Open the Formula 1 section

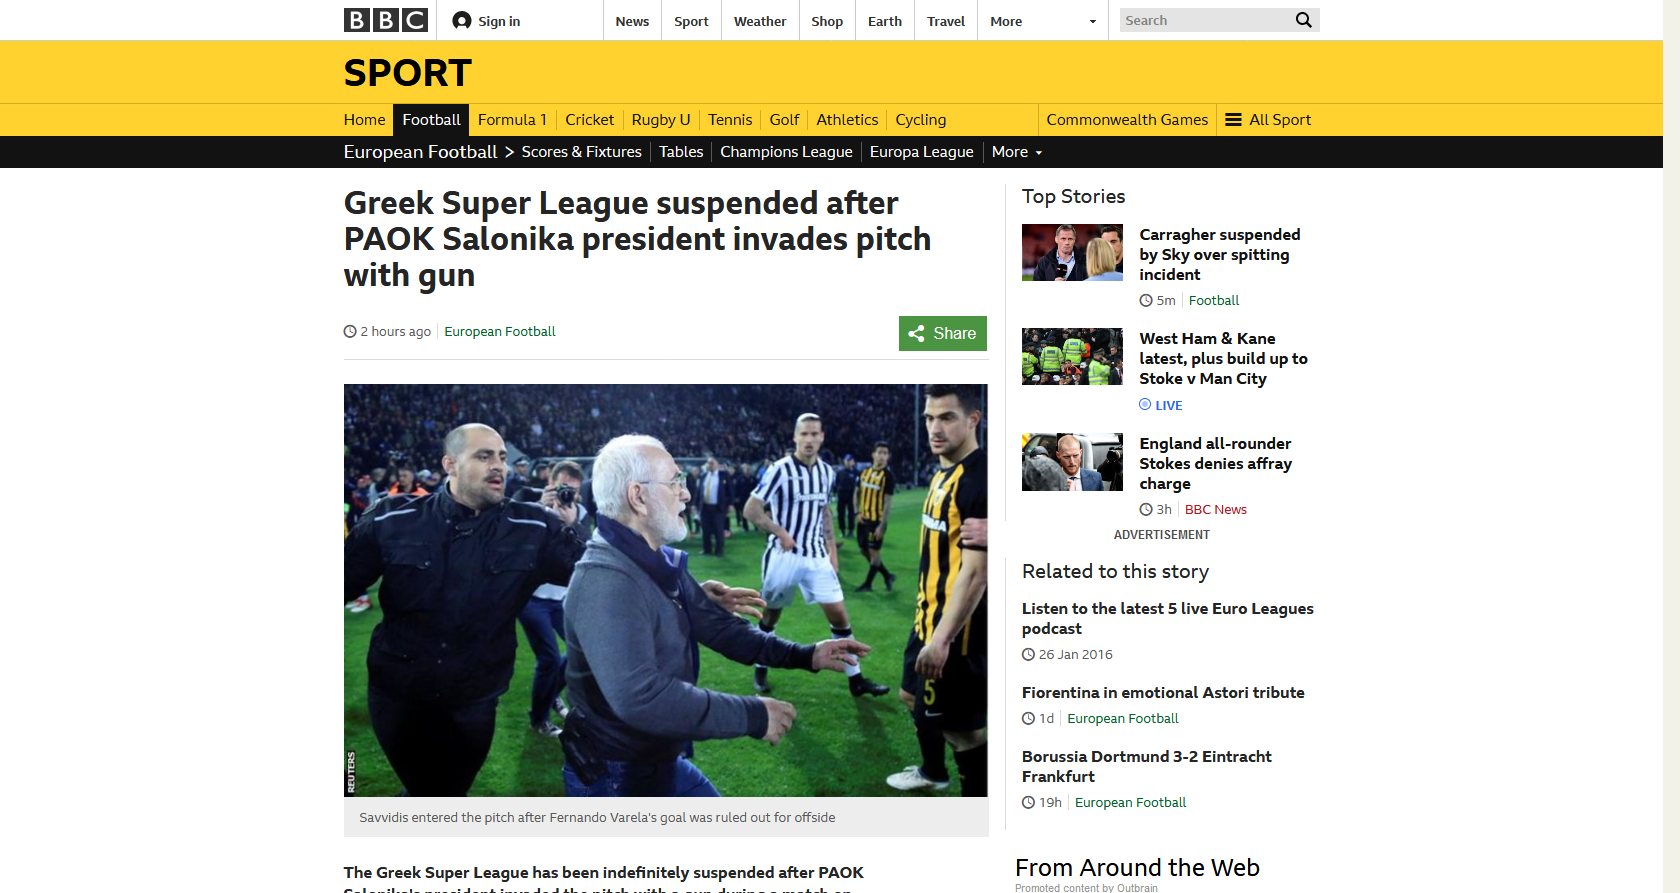pos(512,120)
